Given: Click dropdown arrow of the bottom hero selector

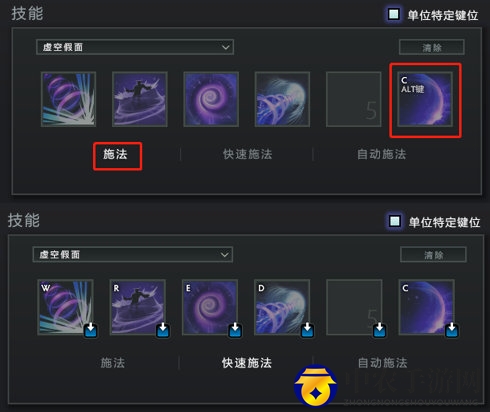Looking at the screenshot, I should [225, 255].
